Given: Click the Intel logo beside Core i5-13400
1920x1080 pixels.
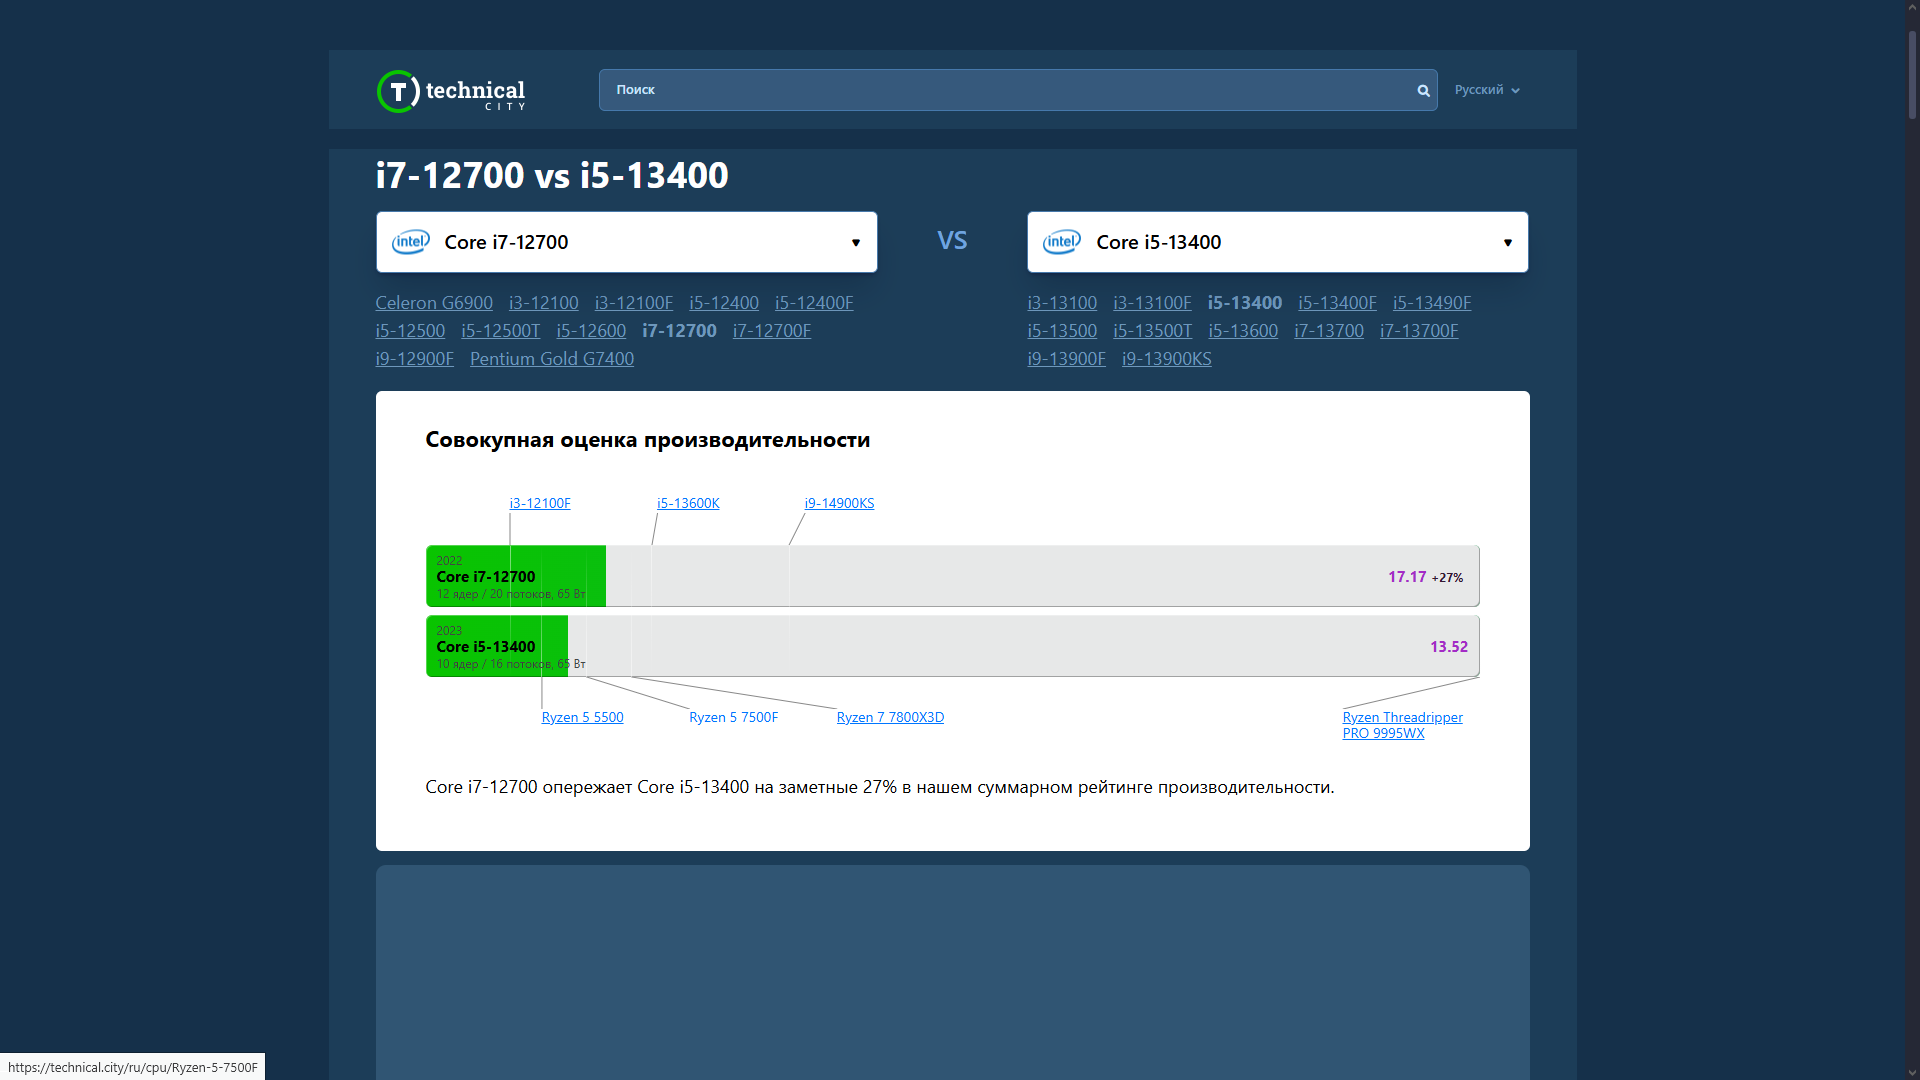Looking at the screenshot, I should pyautogui.click(x=1062, y=242).
